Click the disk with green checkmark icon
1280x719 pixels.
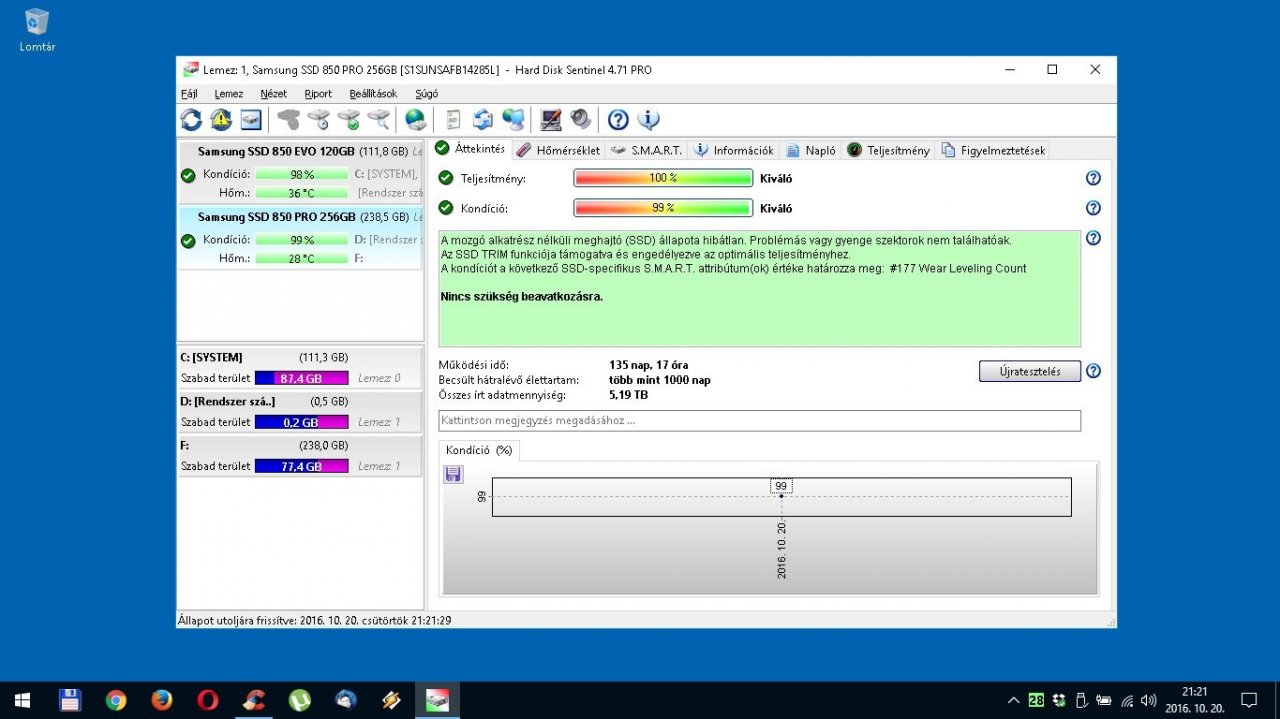tap(349, 120)
